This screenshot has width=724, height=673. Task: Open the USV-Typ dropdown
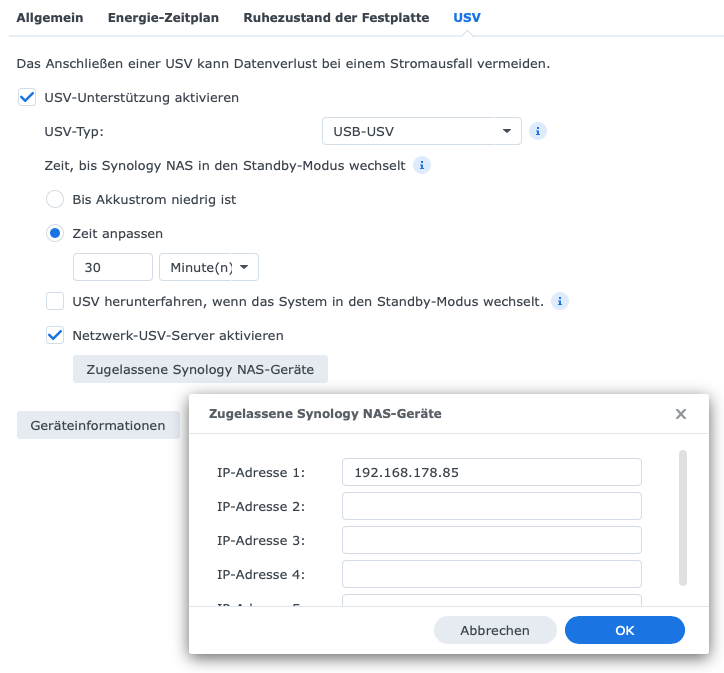(421, 131)
